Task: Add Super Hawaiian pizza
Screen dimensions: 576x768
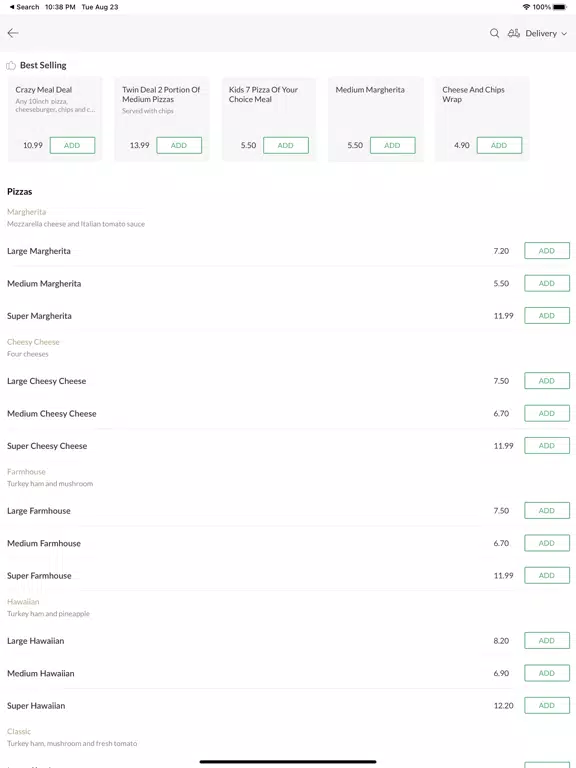Action: [x=547, y=705]
